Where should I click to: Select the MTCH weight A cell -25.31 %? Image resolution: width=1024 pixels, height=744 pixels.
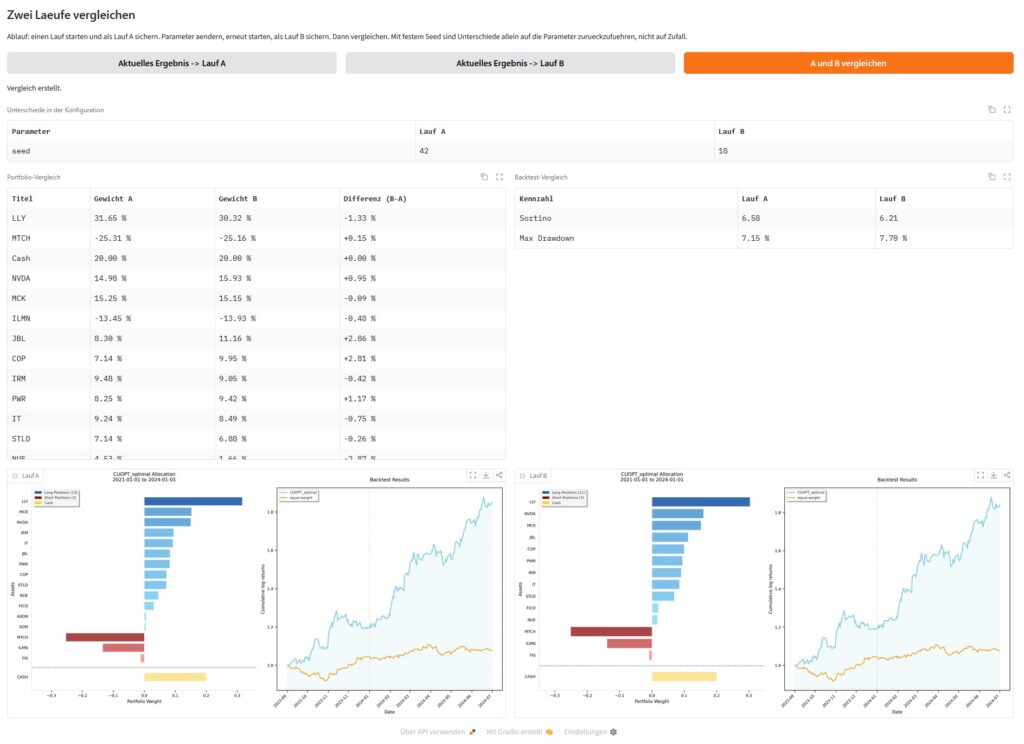[x=152, y=238]
